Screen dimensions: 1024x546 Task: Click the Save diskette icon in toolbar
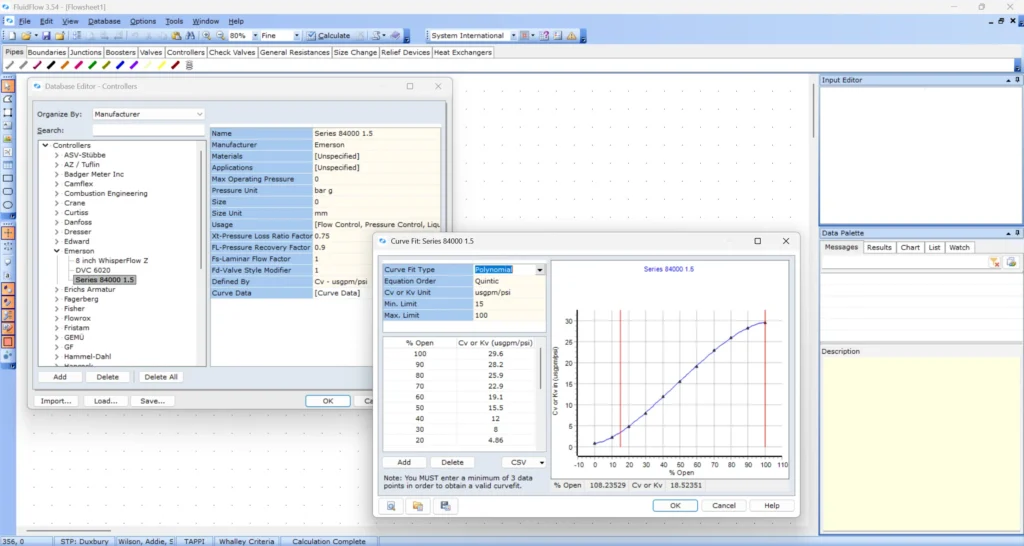[46, 36]
